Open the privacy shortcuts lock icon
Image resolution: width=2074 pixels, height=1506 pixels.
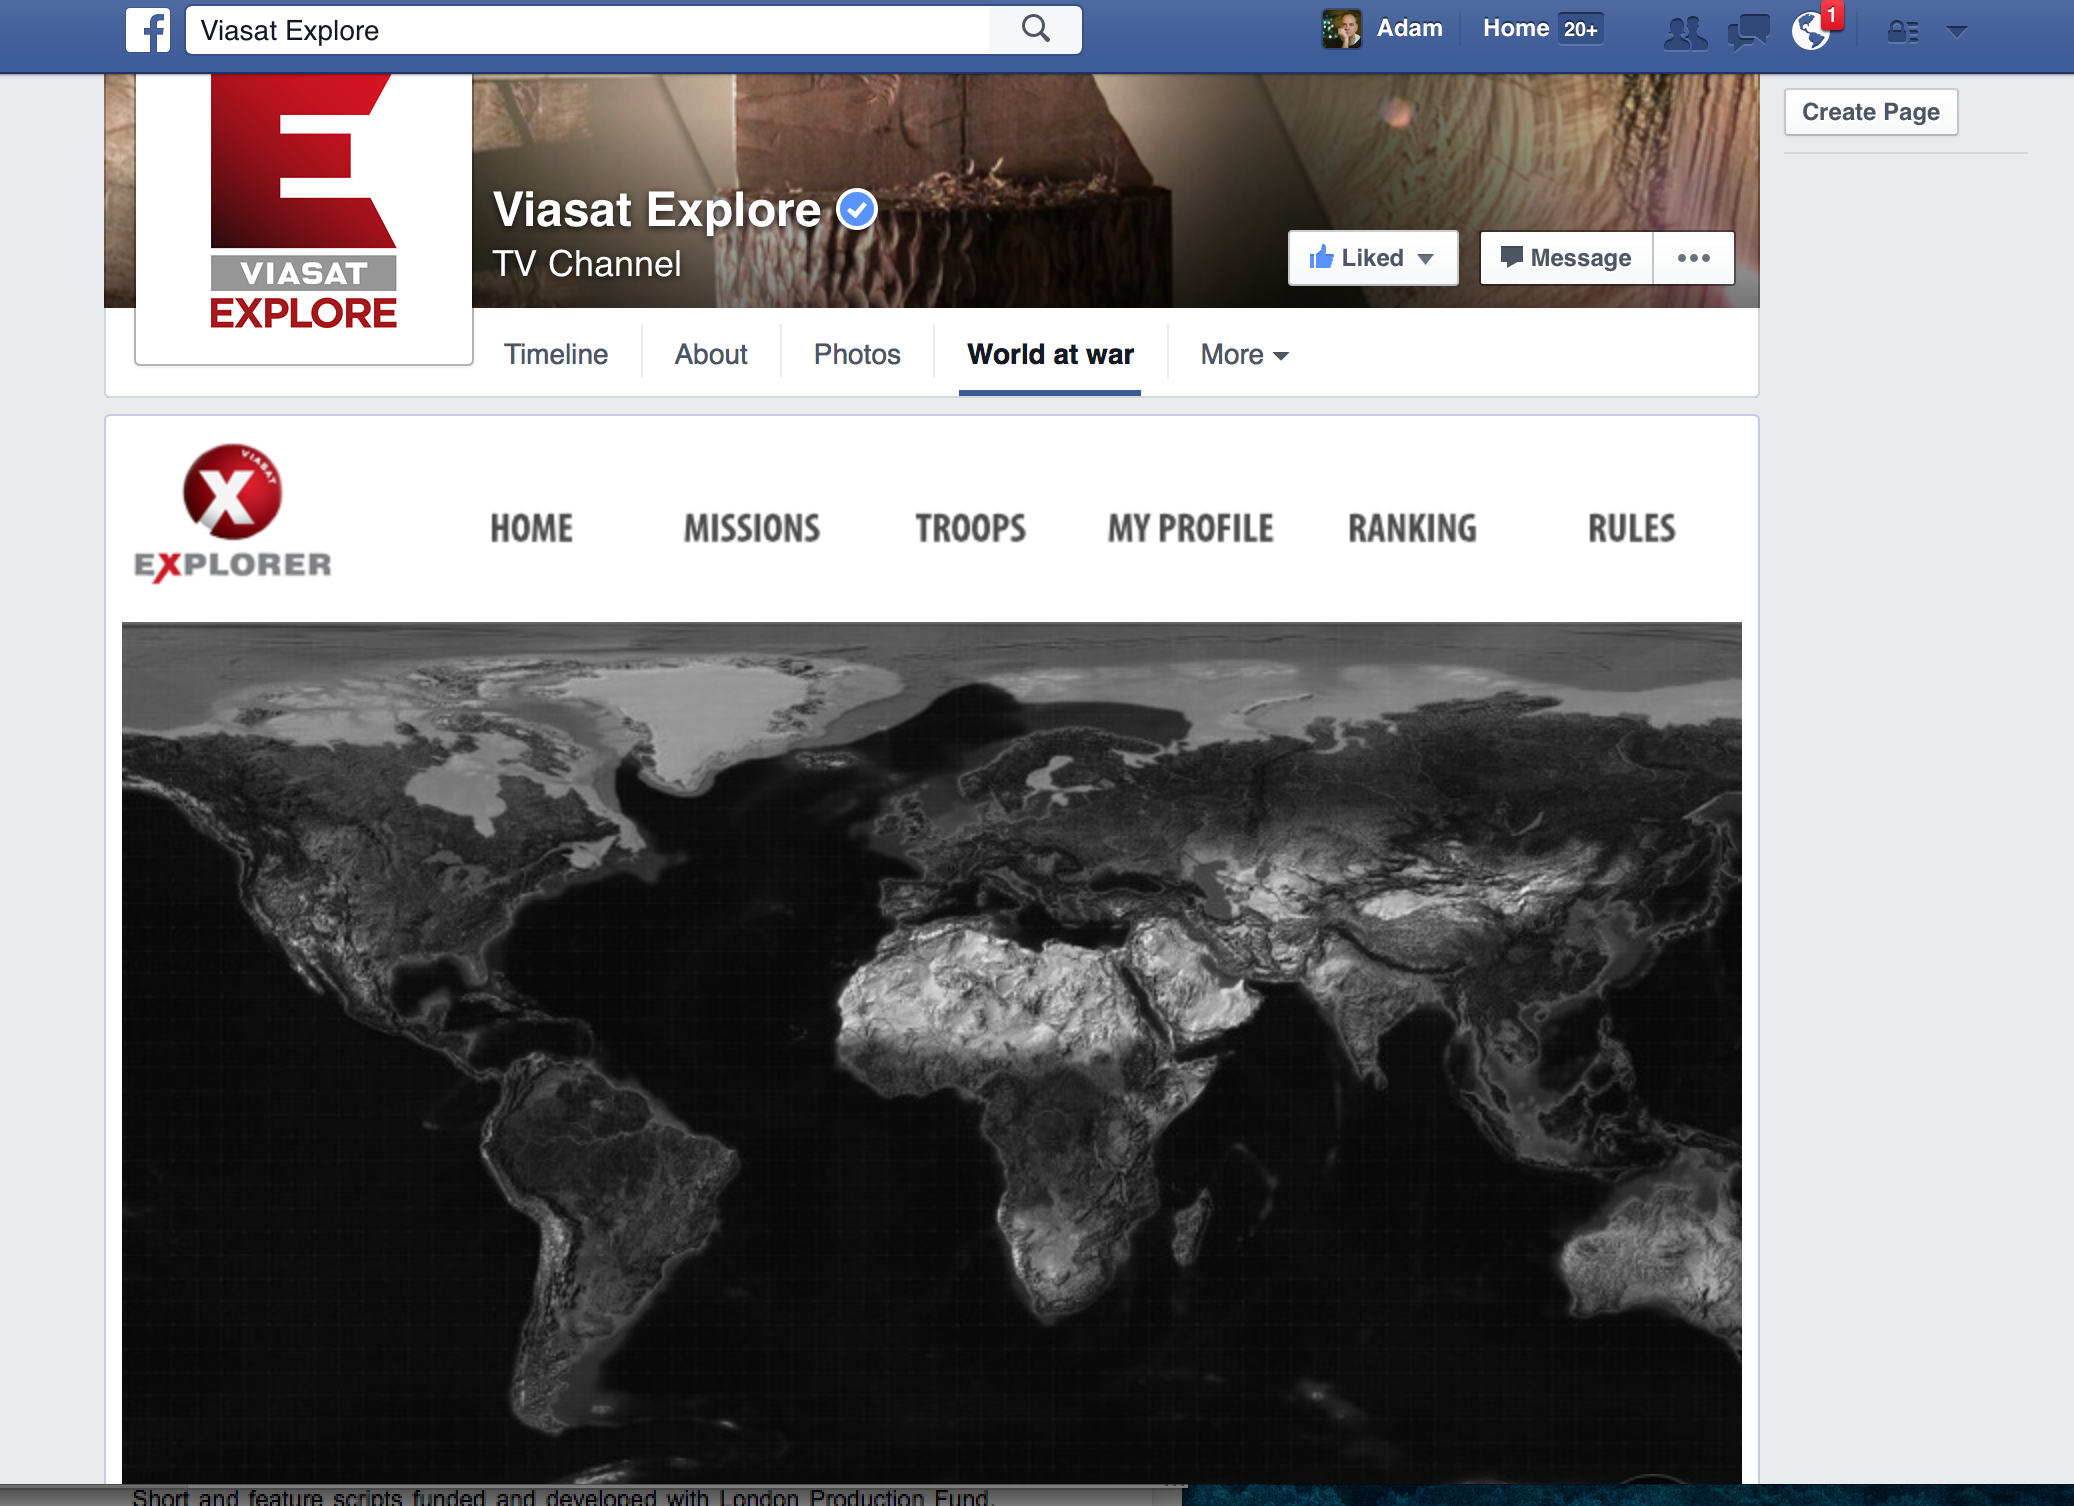coord(1902,32)
